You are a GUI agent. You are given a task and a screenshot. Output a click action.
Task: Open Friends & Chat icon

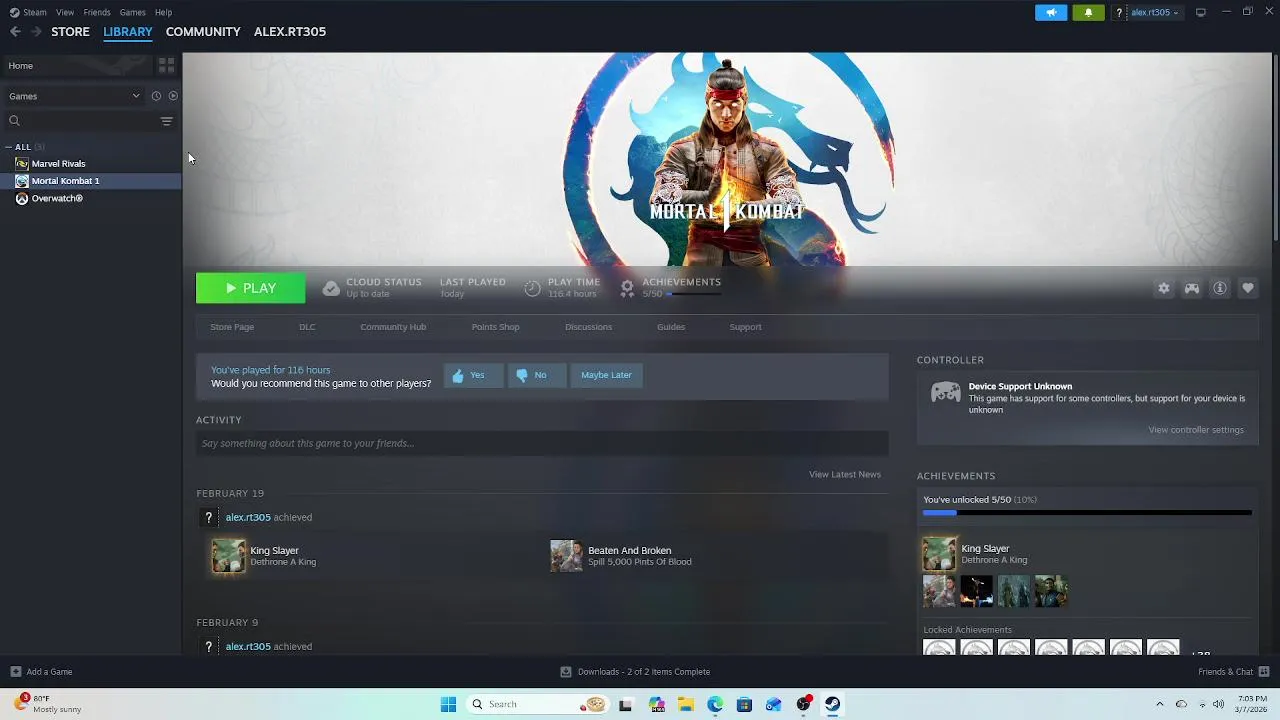(x=1264, y=672)
